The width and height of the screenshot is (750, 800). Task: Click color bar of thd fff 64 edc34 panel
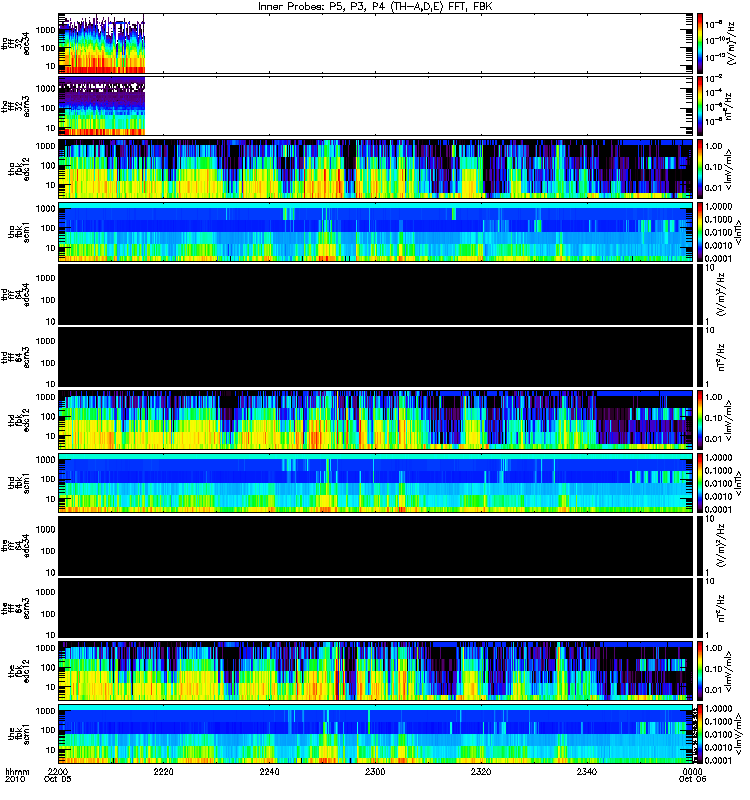click(700, 294)
